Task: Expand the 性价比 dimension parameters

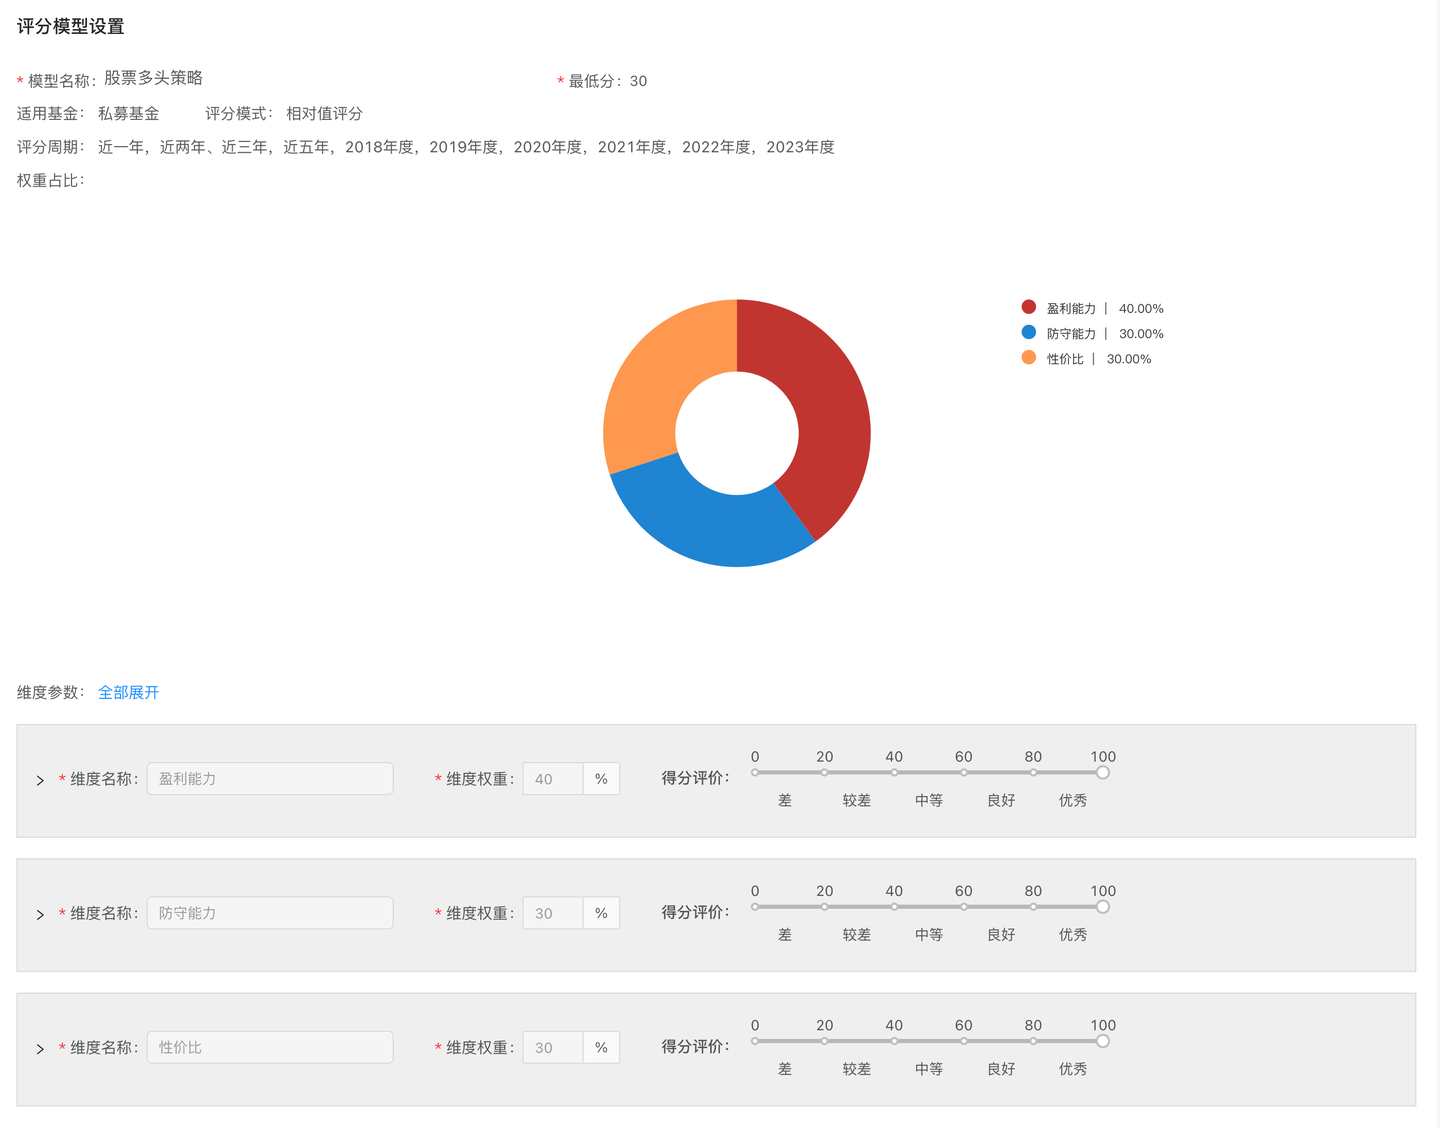Action: (40, 1049)
